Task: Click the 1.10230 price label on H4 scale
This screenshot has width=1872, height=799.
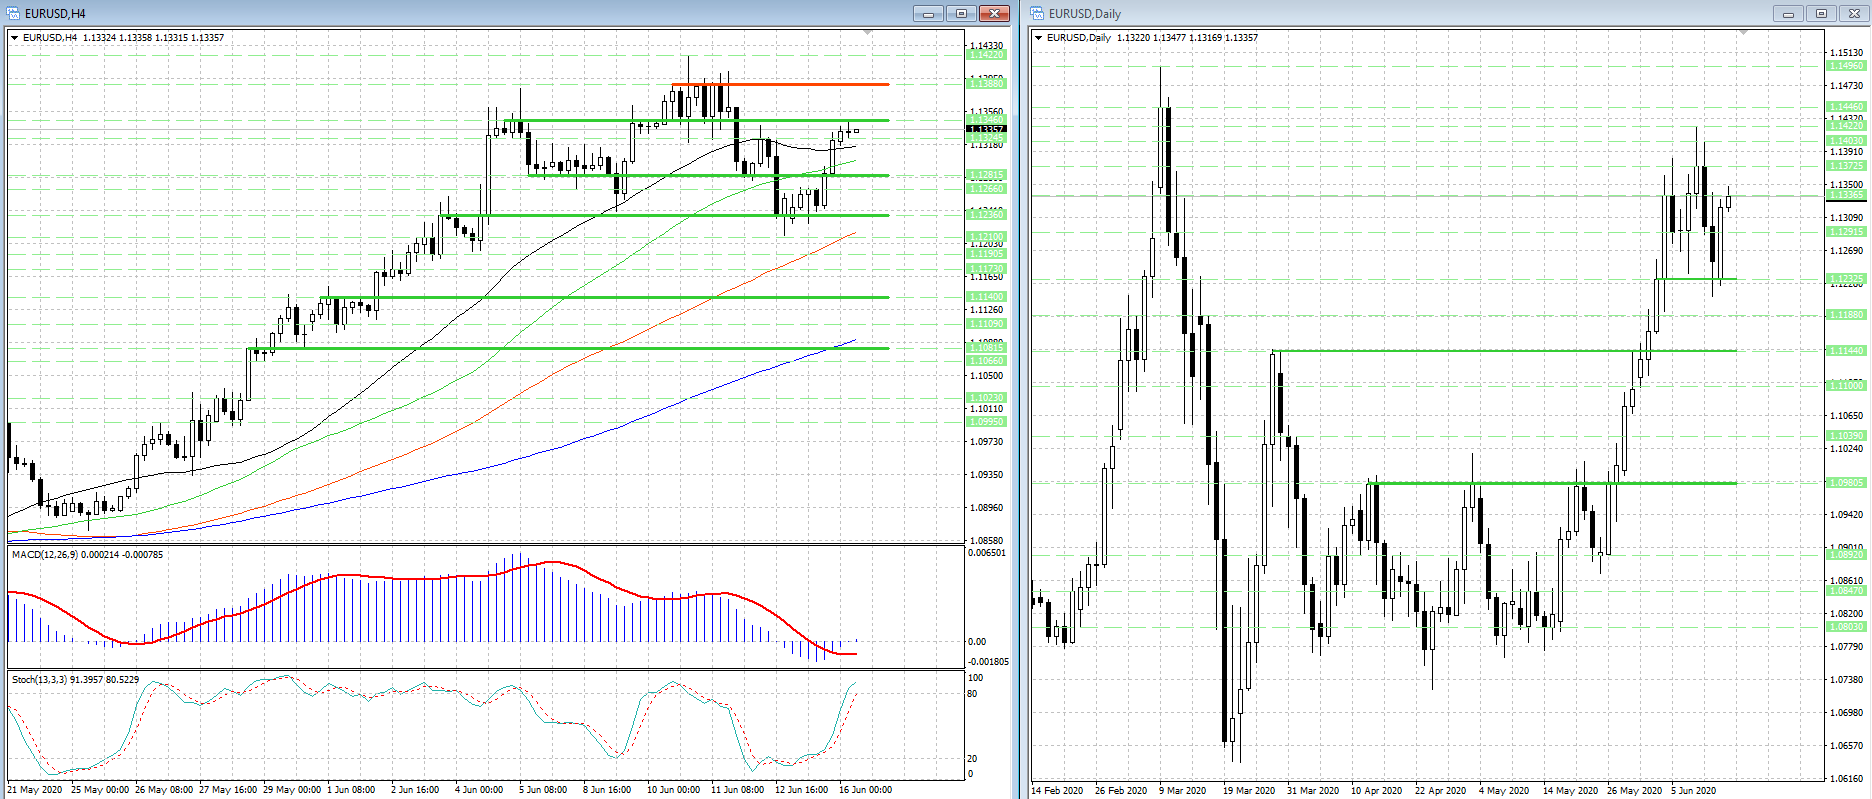Action: (x=986, y=398)
